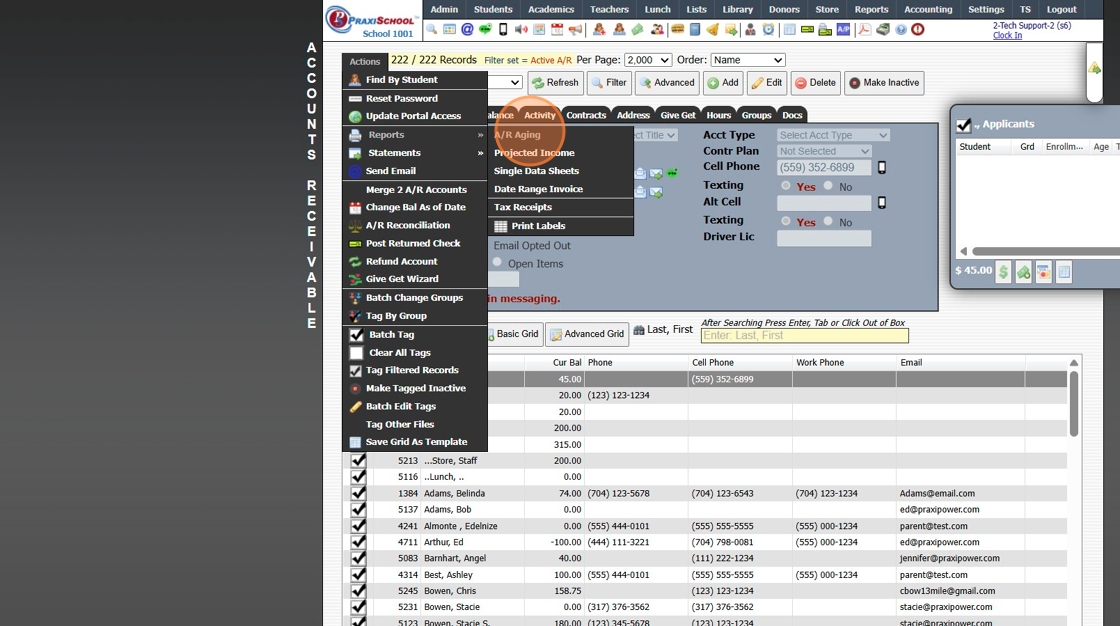Click the Last, First search input field

804,335
